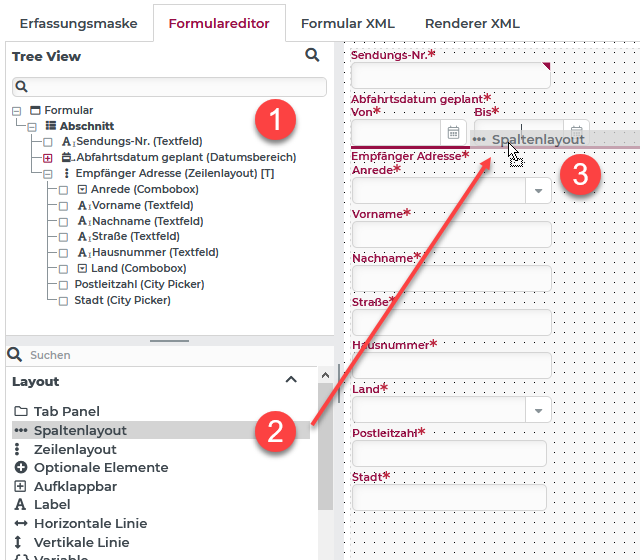Click the Tree View search magnifier icon
The width and height of the screenshot is (640, 560).
point(312,55)
